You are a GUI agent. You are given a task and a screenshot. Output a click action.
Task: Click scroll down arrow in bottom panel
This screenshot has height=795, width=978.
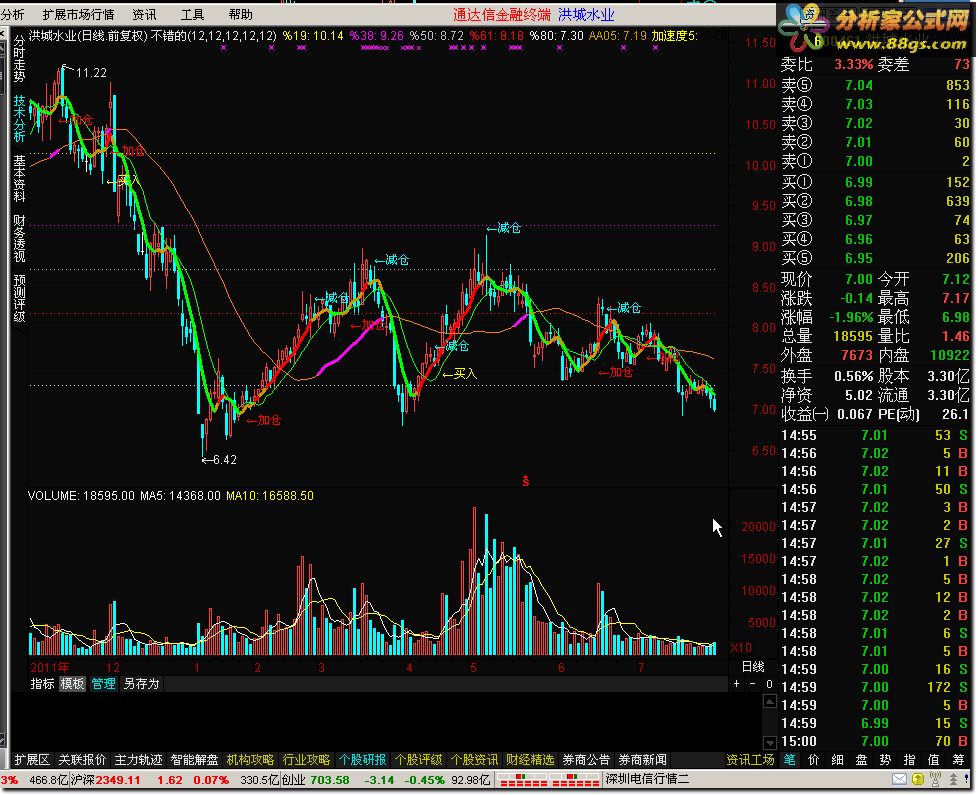(x=770, y=743)
